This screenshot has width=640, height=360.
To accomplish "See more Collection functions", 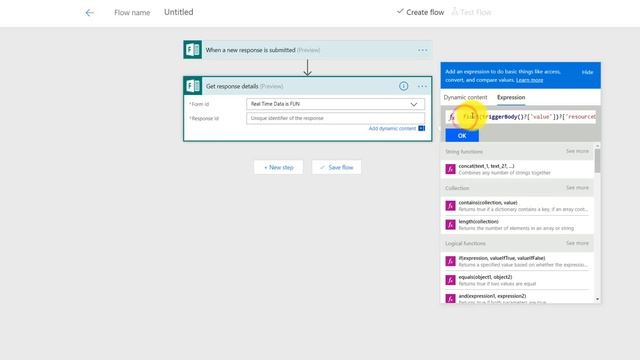I will (x=577, y=188).
